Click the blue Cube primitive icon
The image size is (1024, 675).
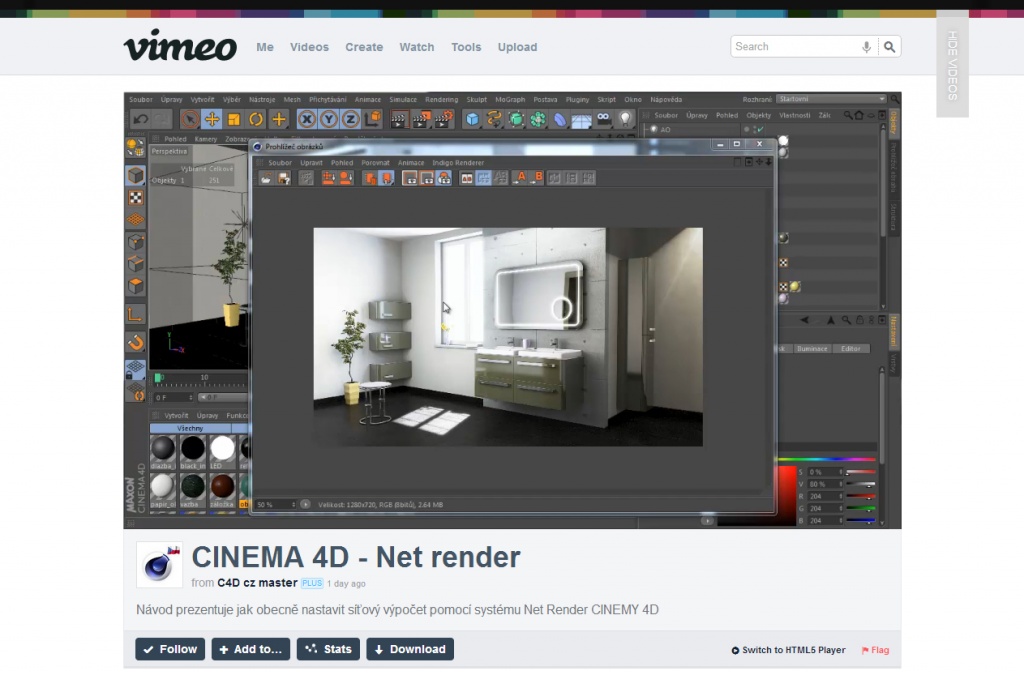coord(472,119)
